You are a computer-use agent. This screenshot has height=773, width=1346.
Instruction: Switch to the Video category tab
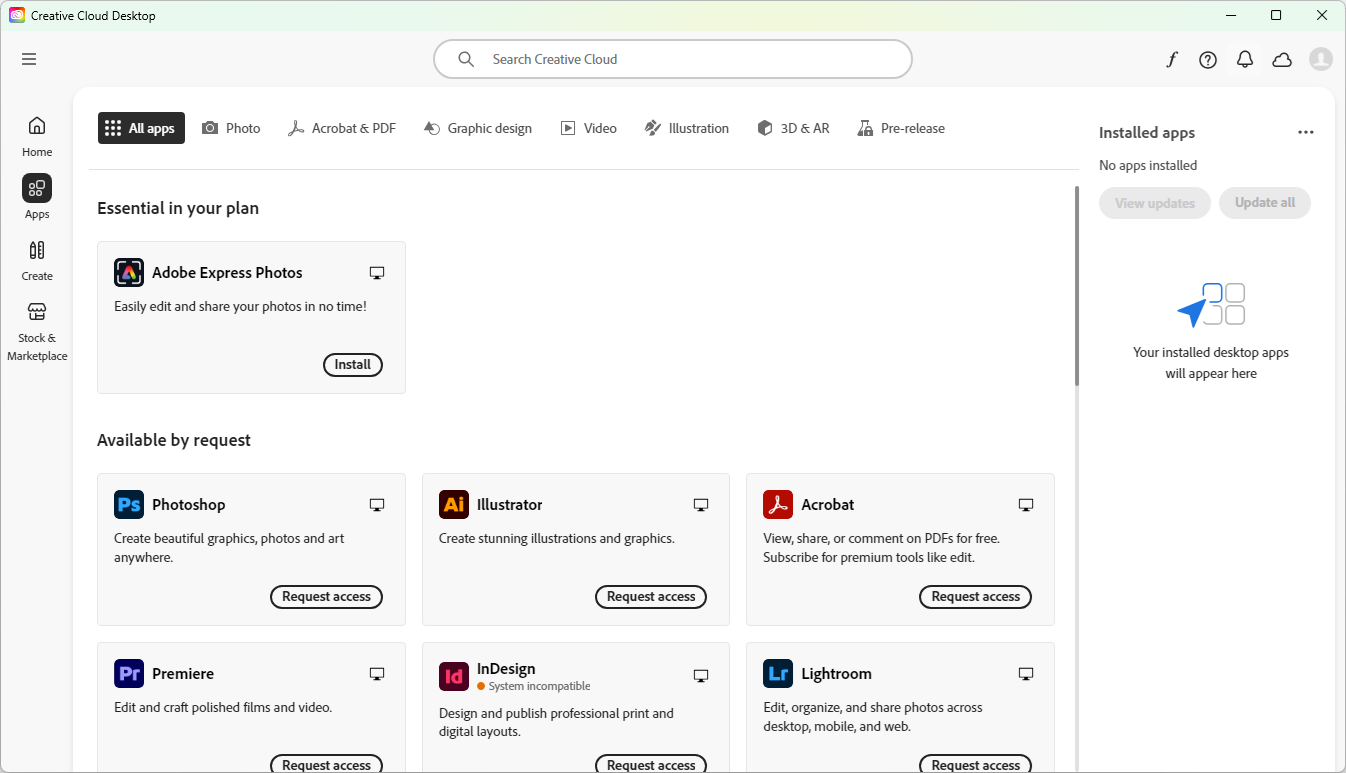coord(588,128)
